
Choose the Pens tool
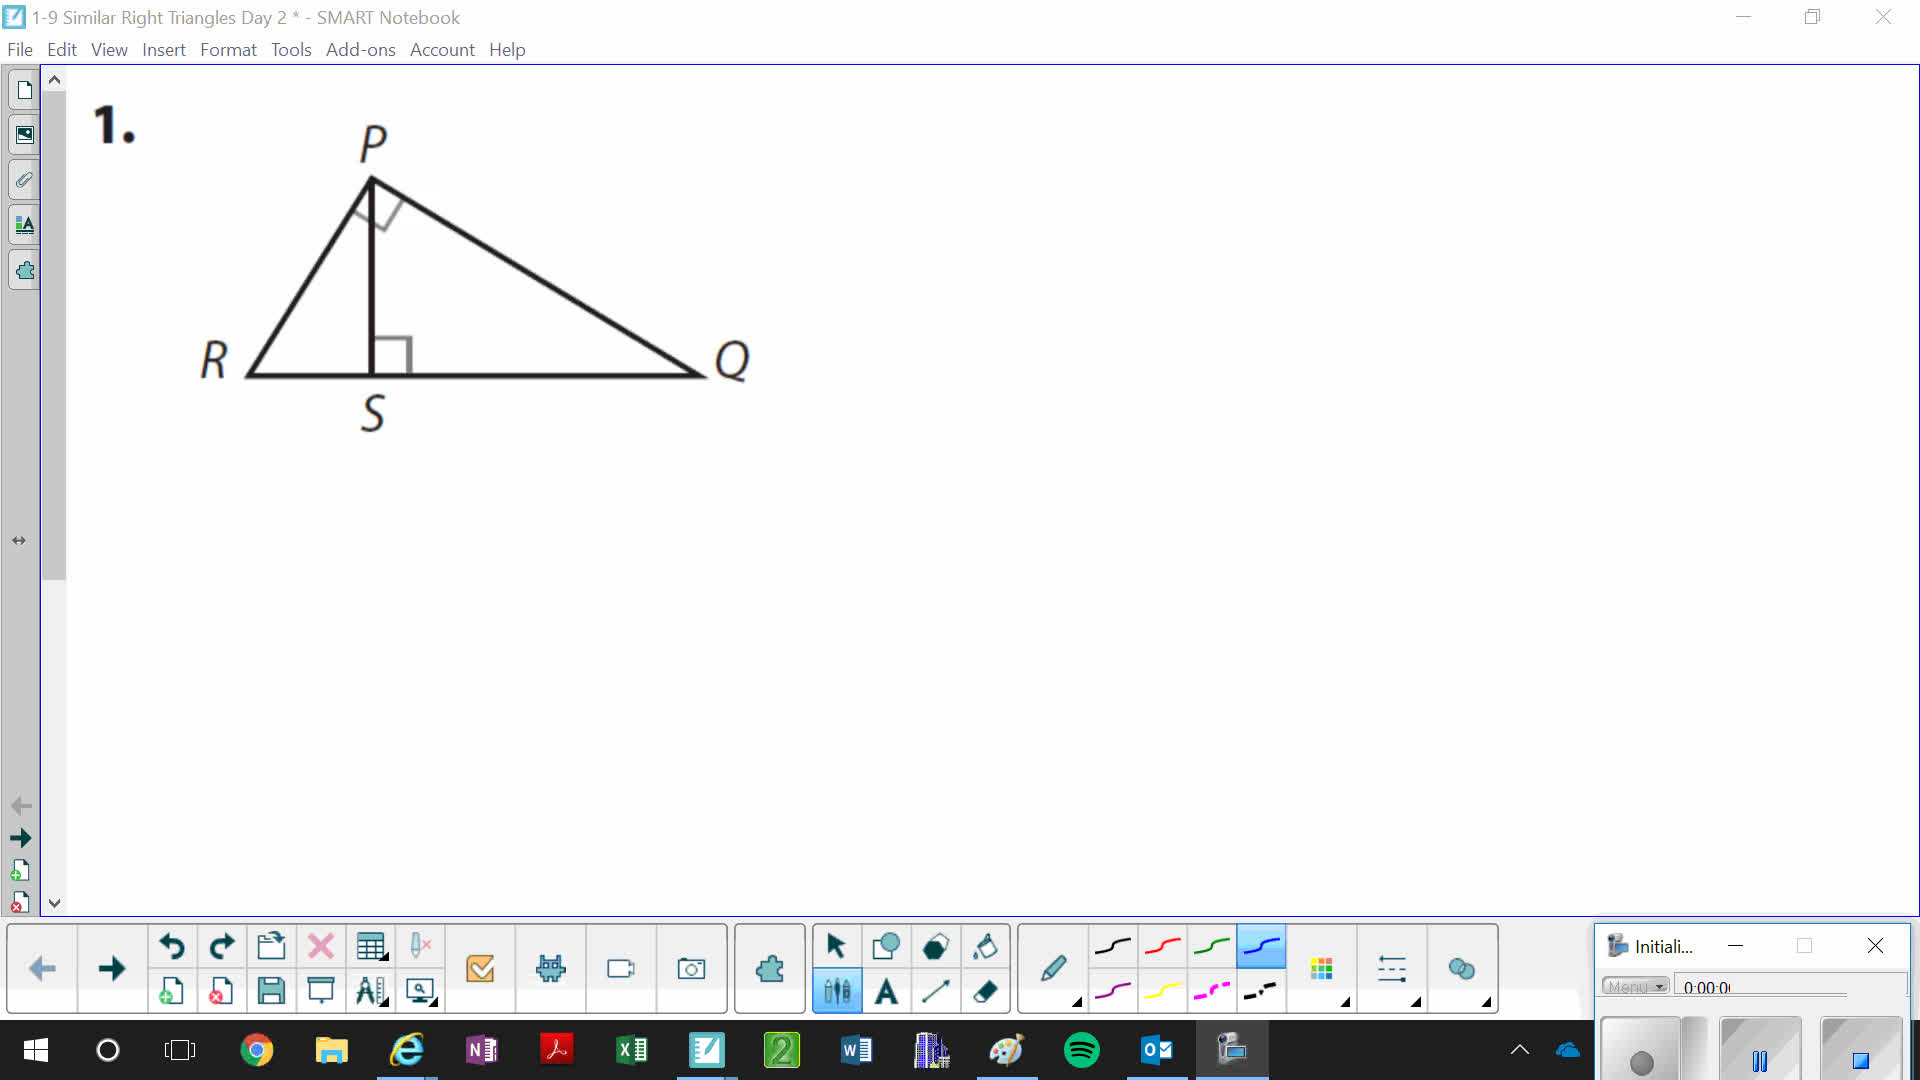837,991
